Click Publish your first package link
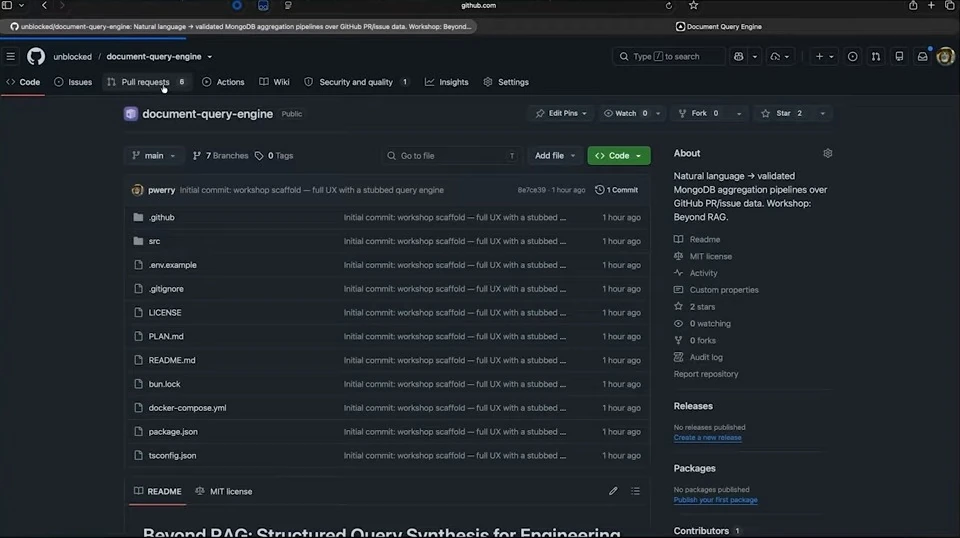 [x=715, y=500]
